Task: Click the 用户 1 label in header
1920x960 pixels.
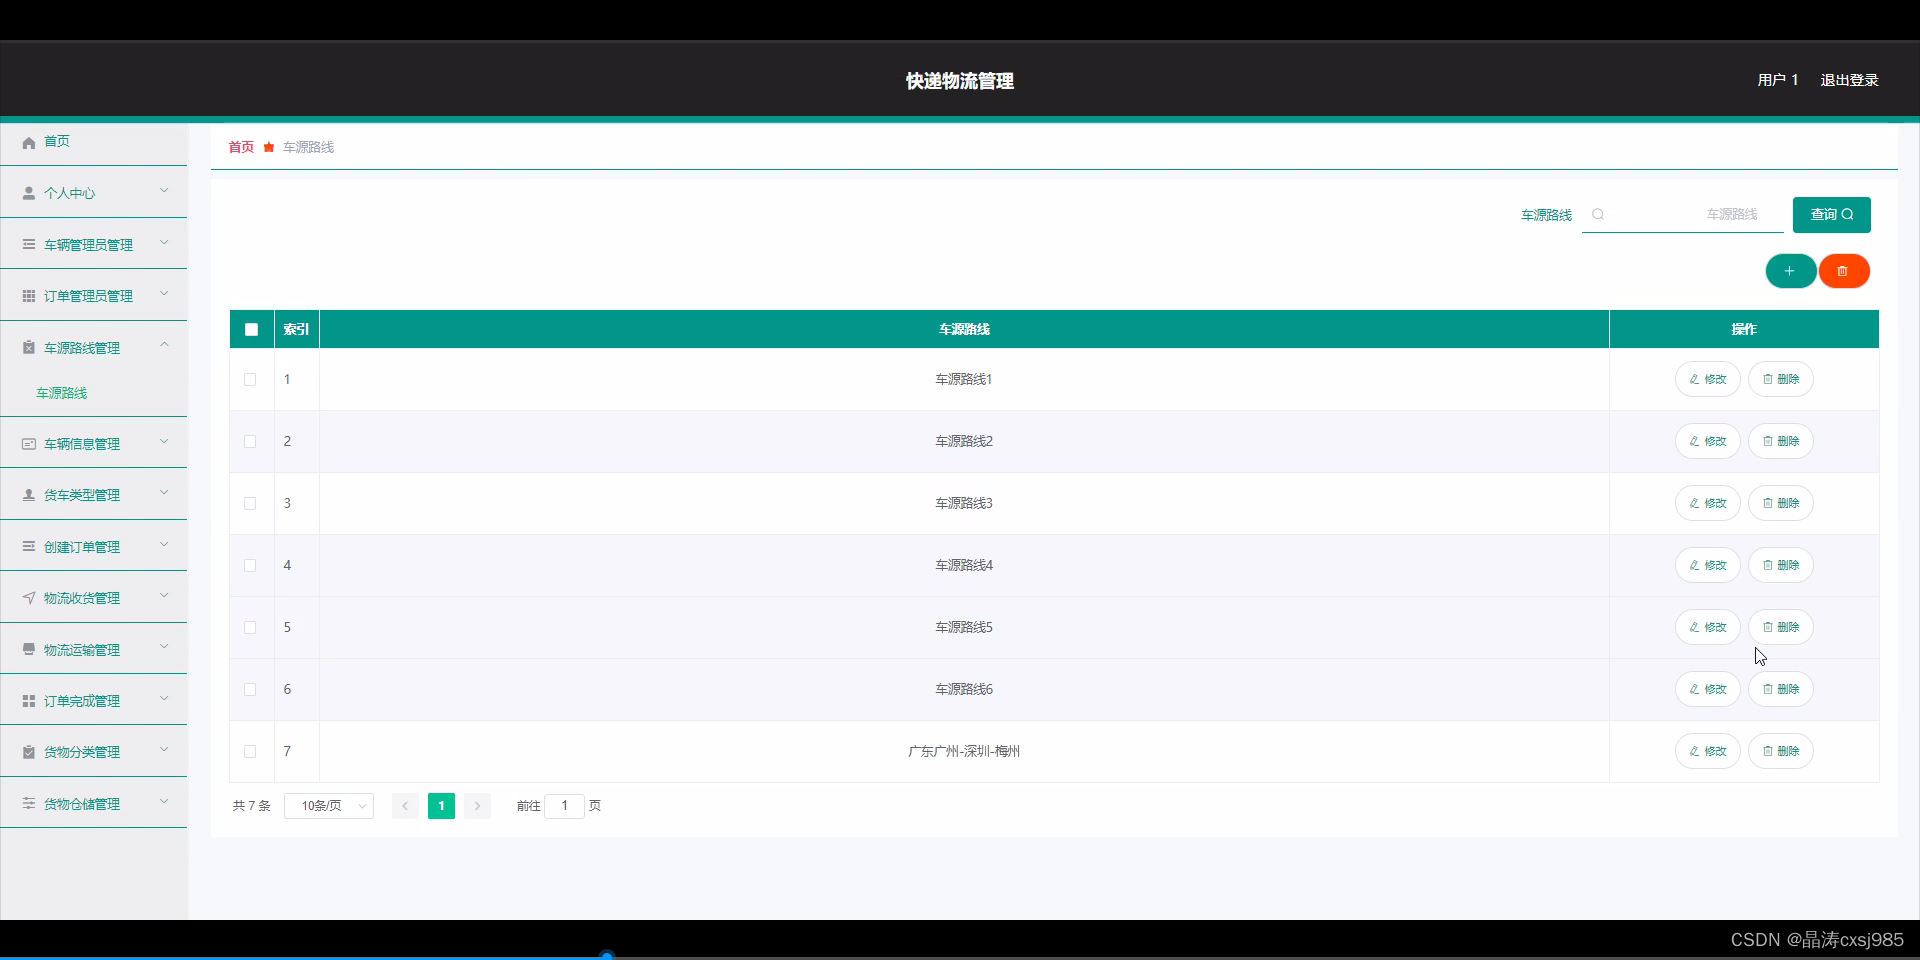Action: pos(1778,80)
